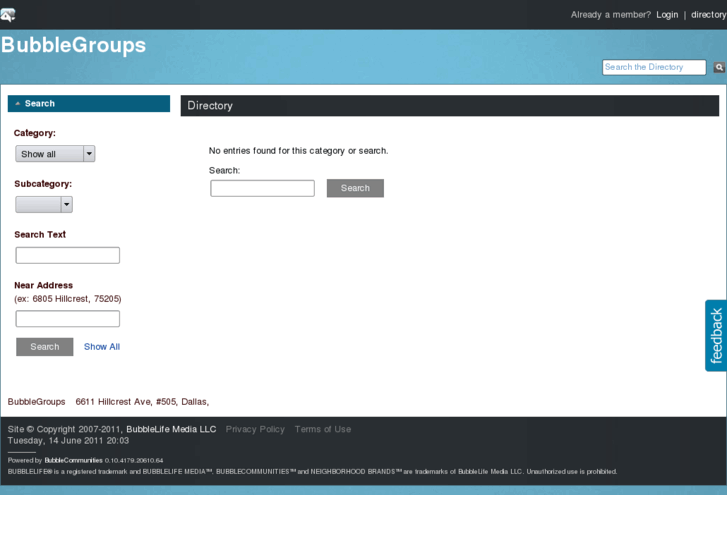
Task: Open the Privacy Policy link
Action: (255, 429)
